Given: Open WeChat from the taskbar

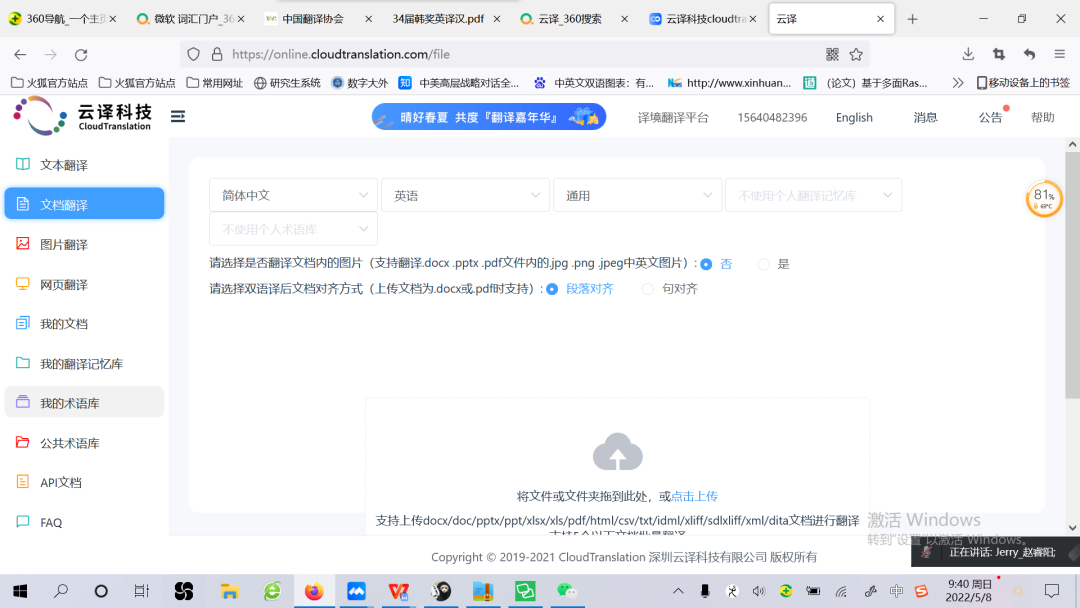Looking at the screenshot, I should tap(567, 591).
